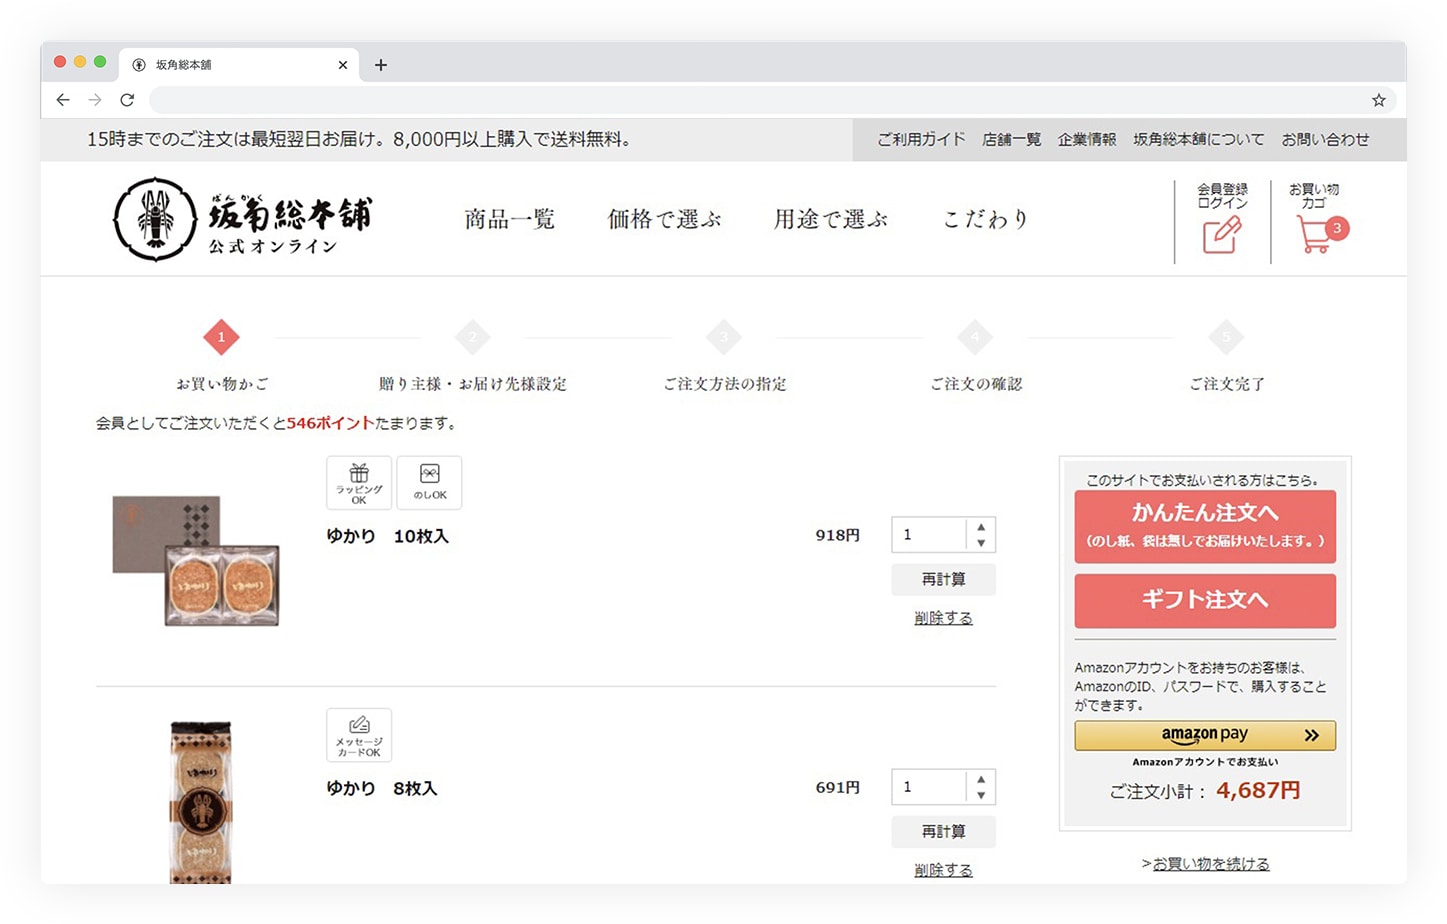The image size is (1447, 924).
Task: Click quantity field for ゆかり 8枚入
Action: (x=929, y=787)
